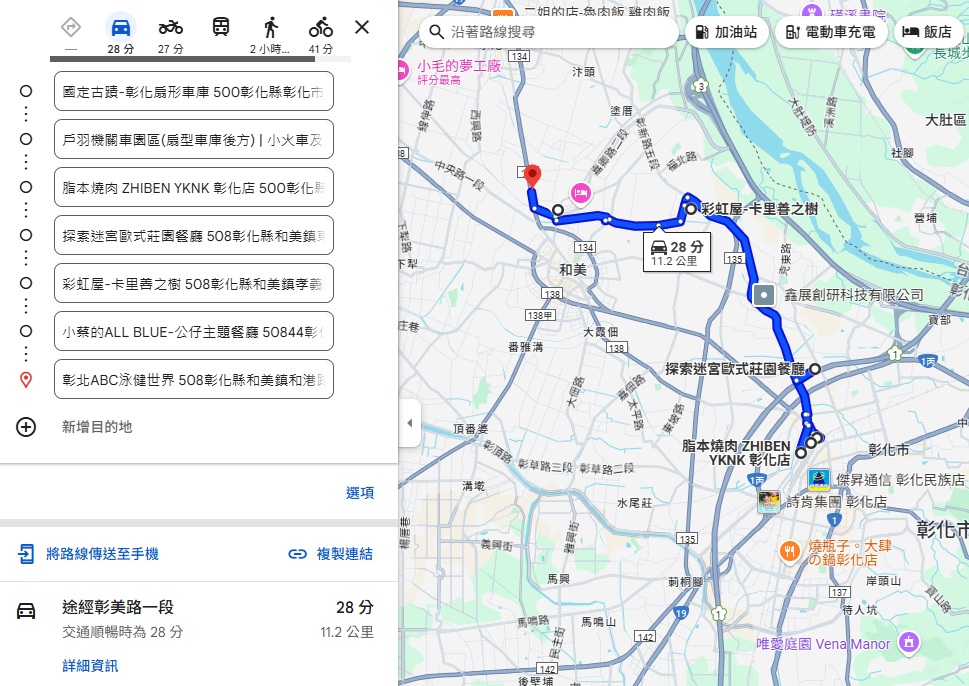Click the 詩肯集團 彰化店 marker
The height and width of the screenshot is (686, 969).
[769, 501]
